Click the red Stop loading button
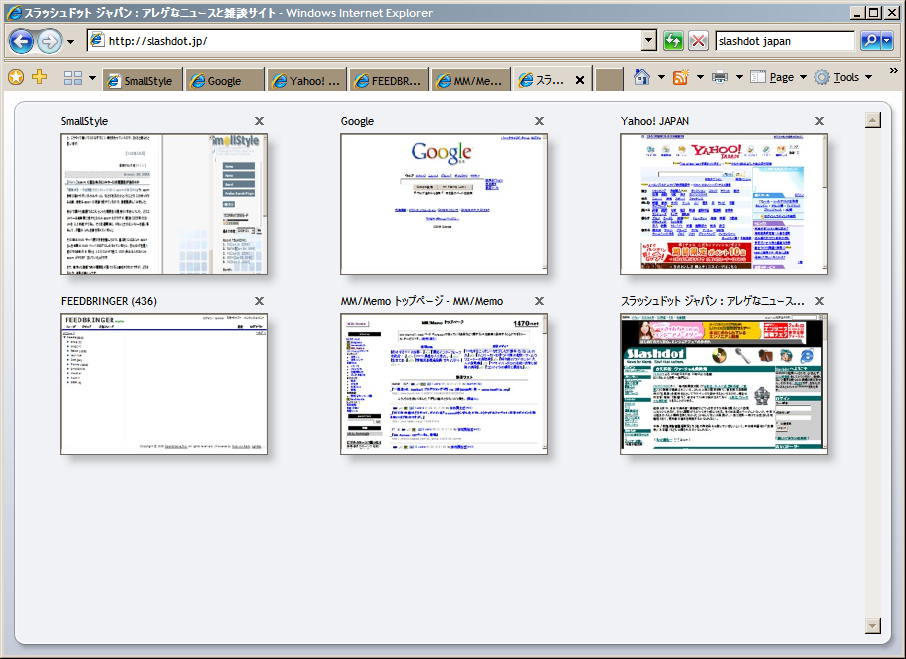906x659 pixels. pos(699,41)
